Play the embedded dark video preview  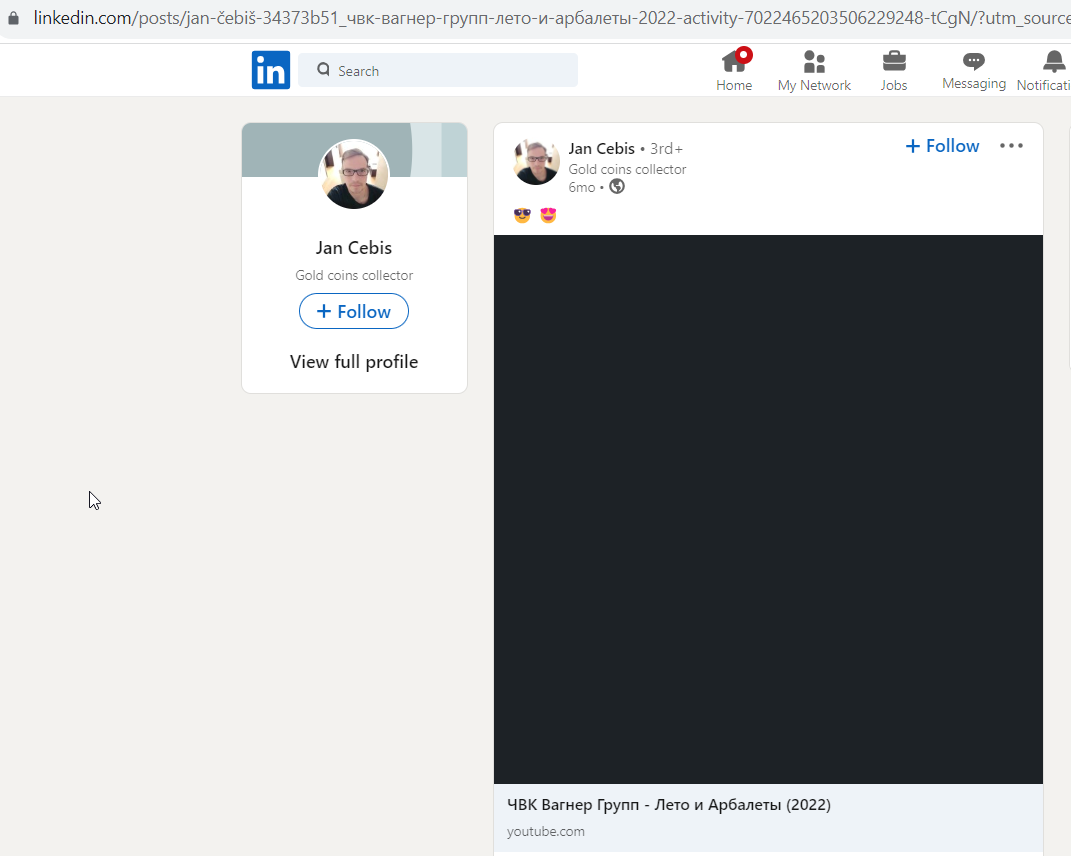[x=768, y=509]
